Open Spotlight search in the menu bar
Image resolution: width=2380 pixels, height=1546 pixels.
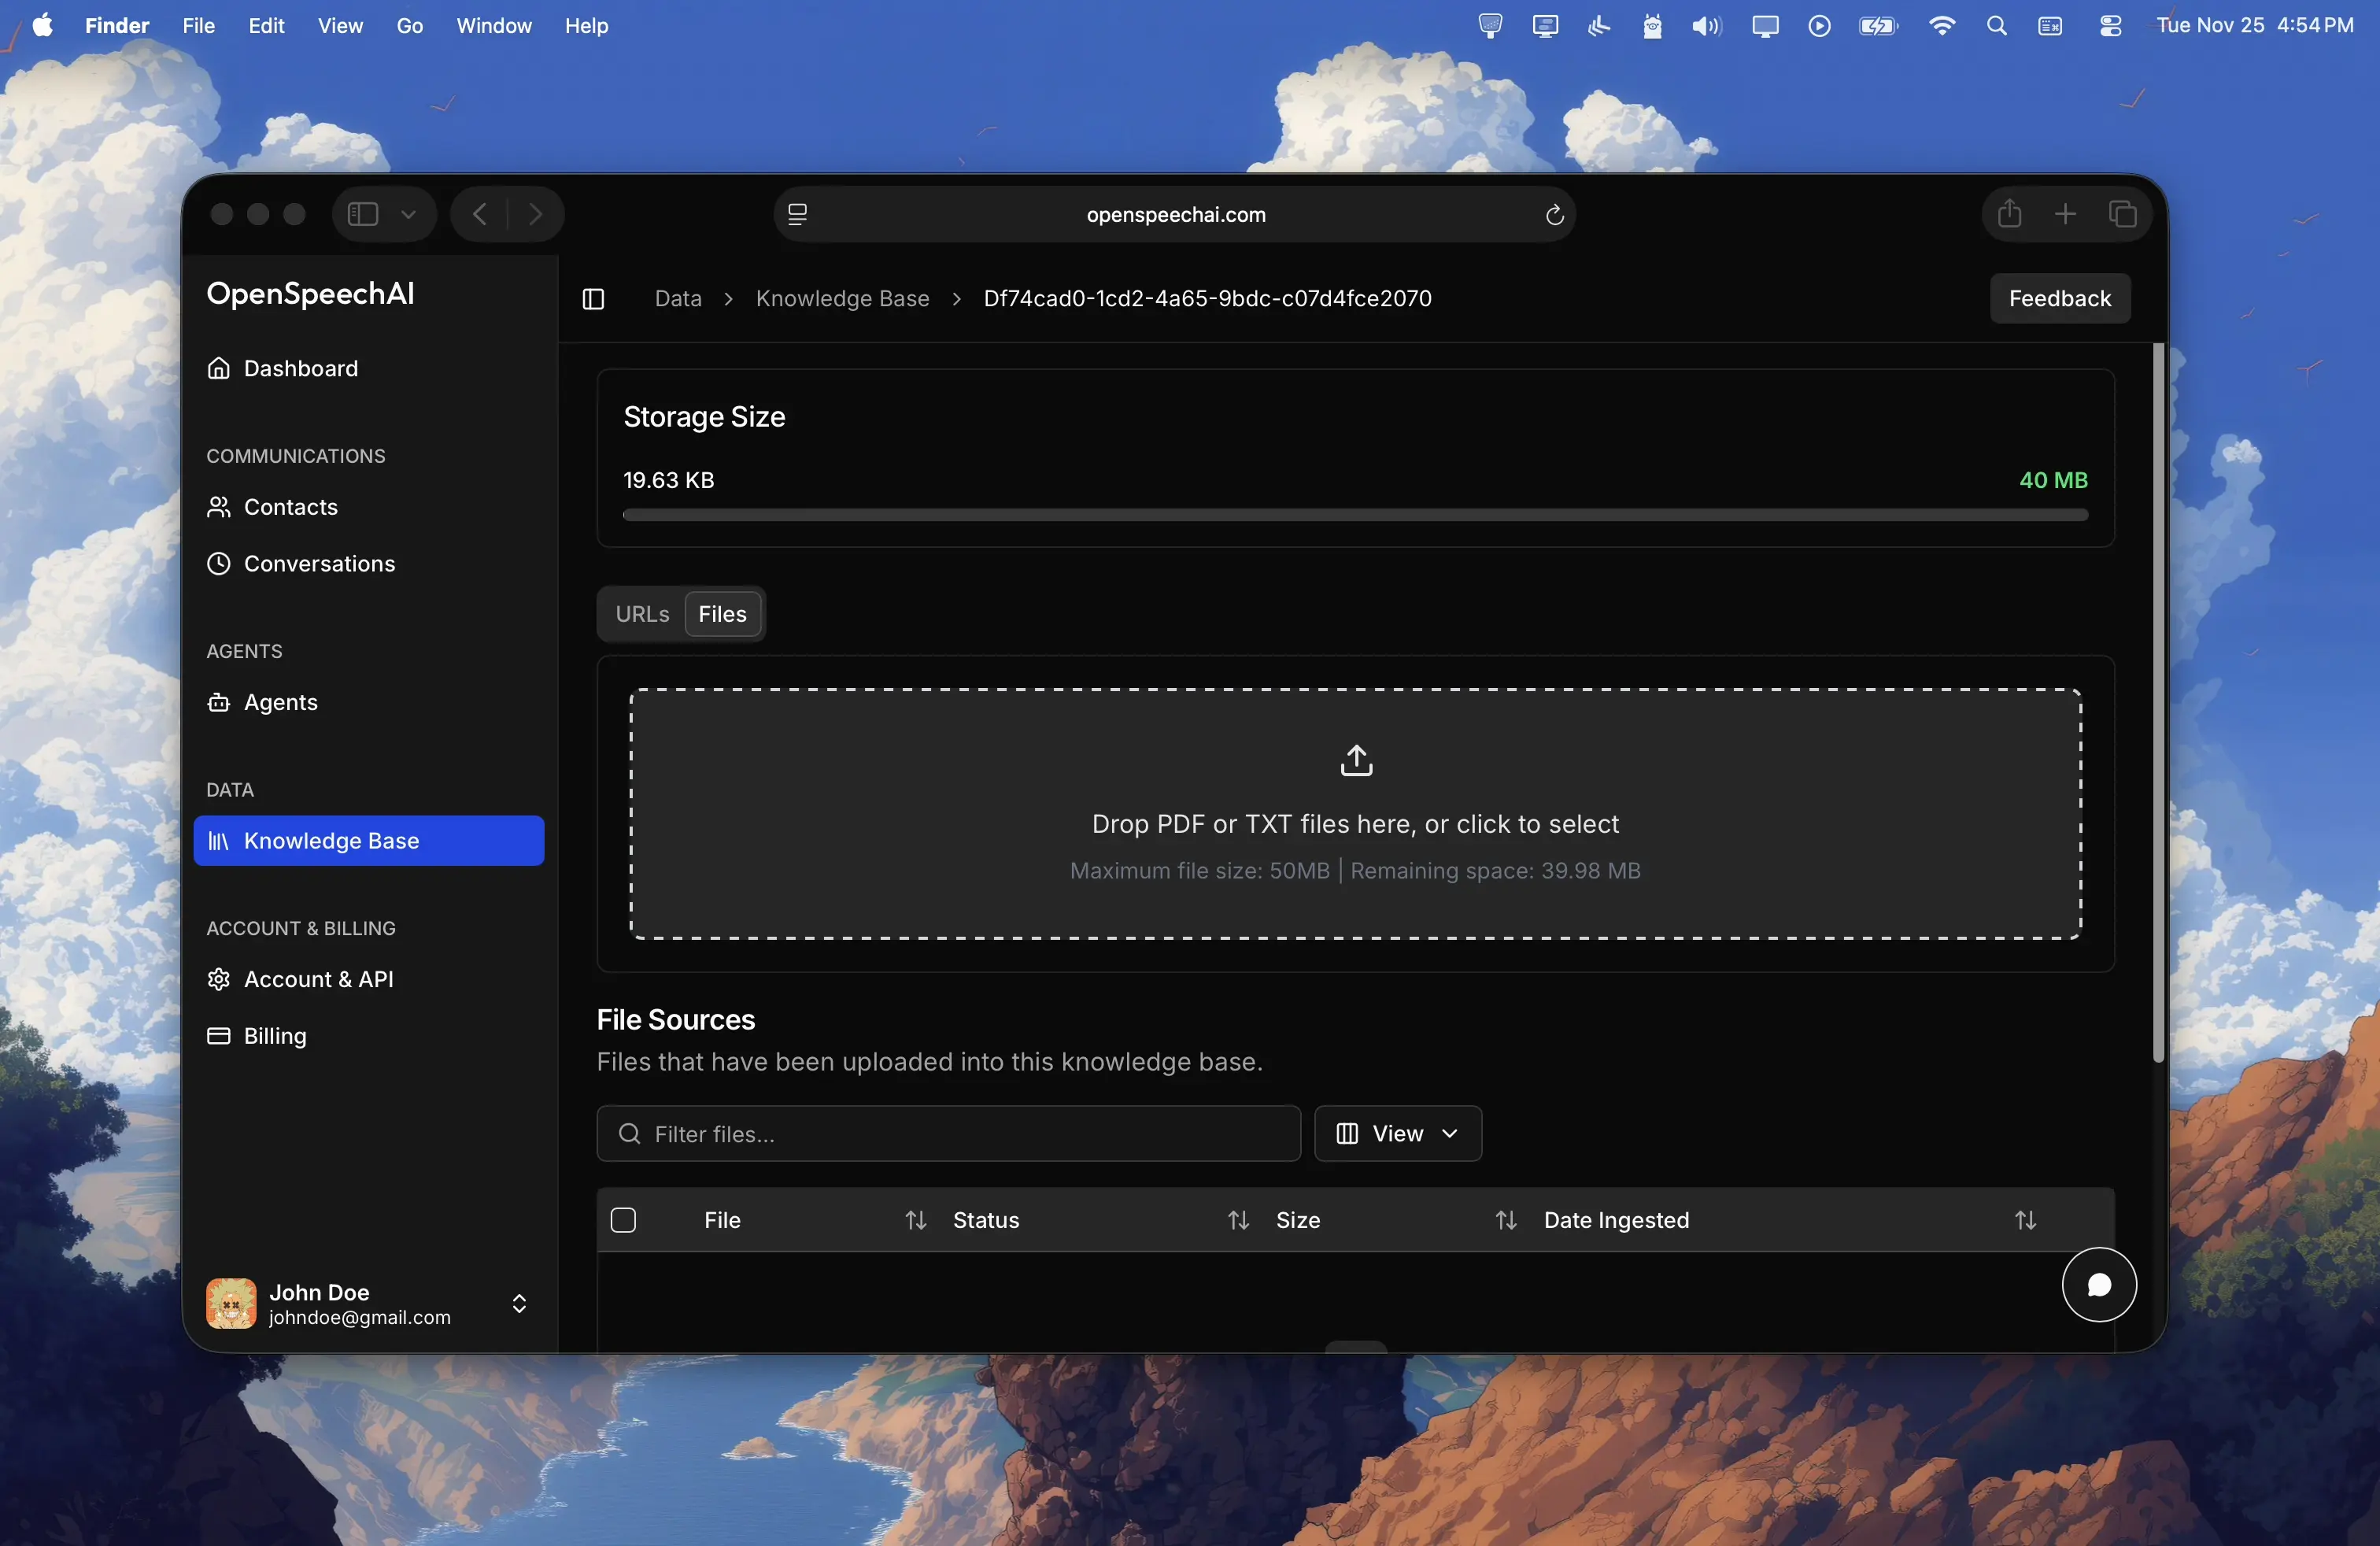coord(1996,26)
